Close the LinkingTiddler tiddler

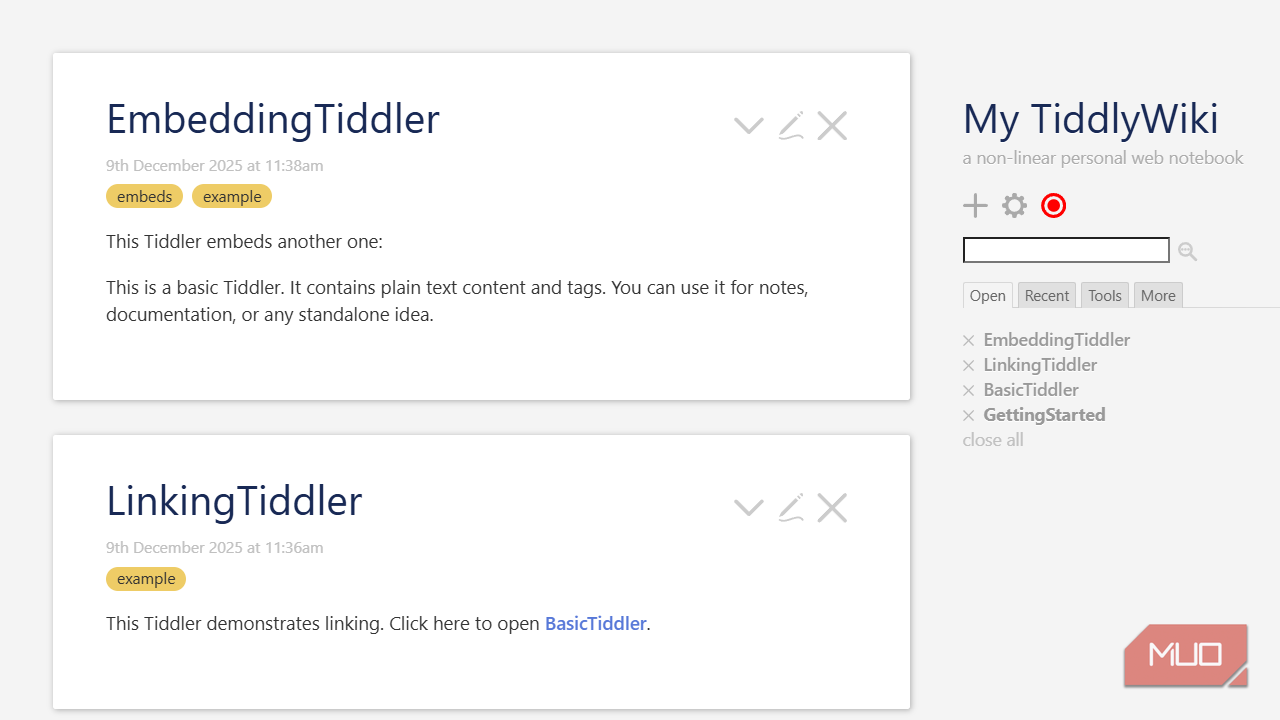pos(832,508)
